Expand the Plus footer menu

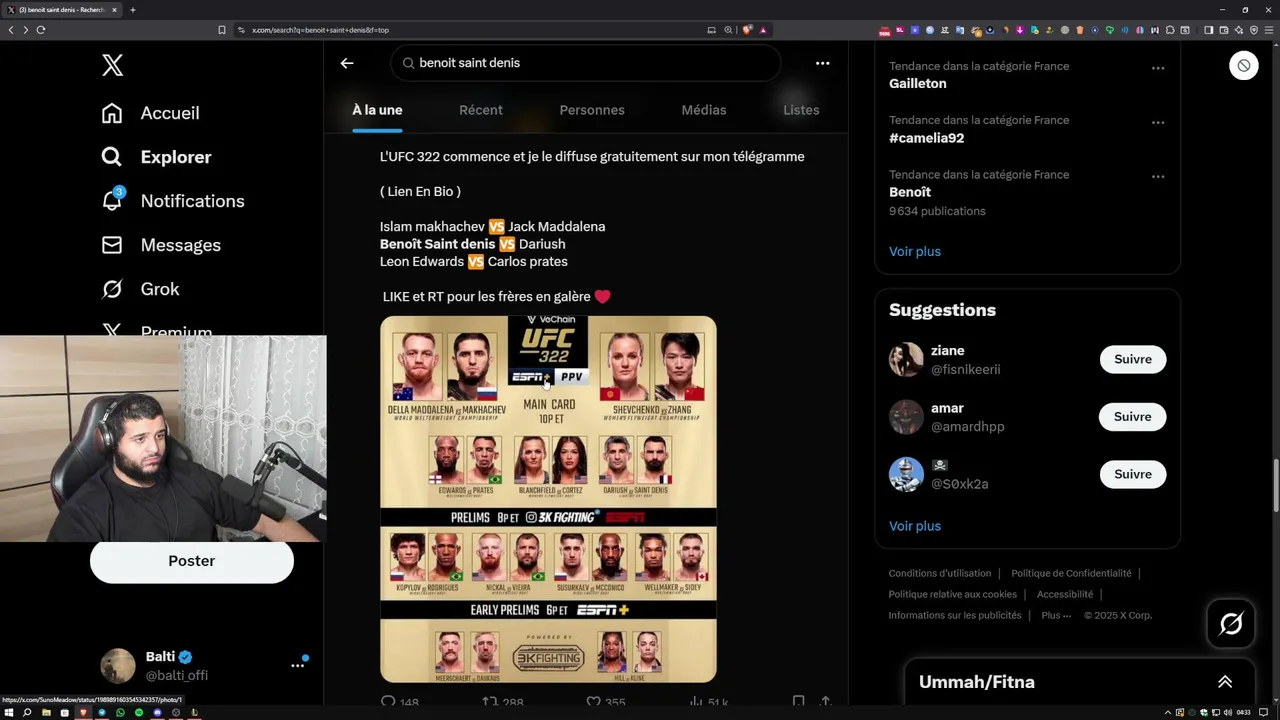click(1056, 615)
